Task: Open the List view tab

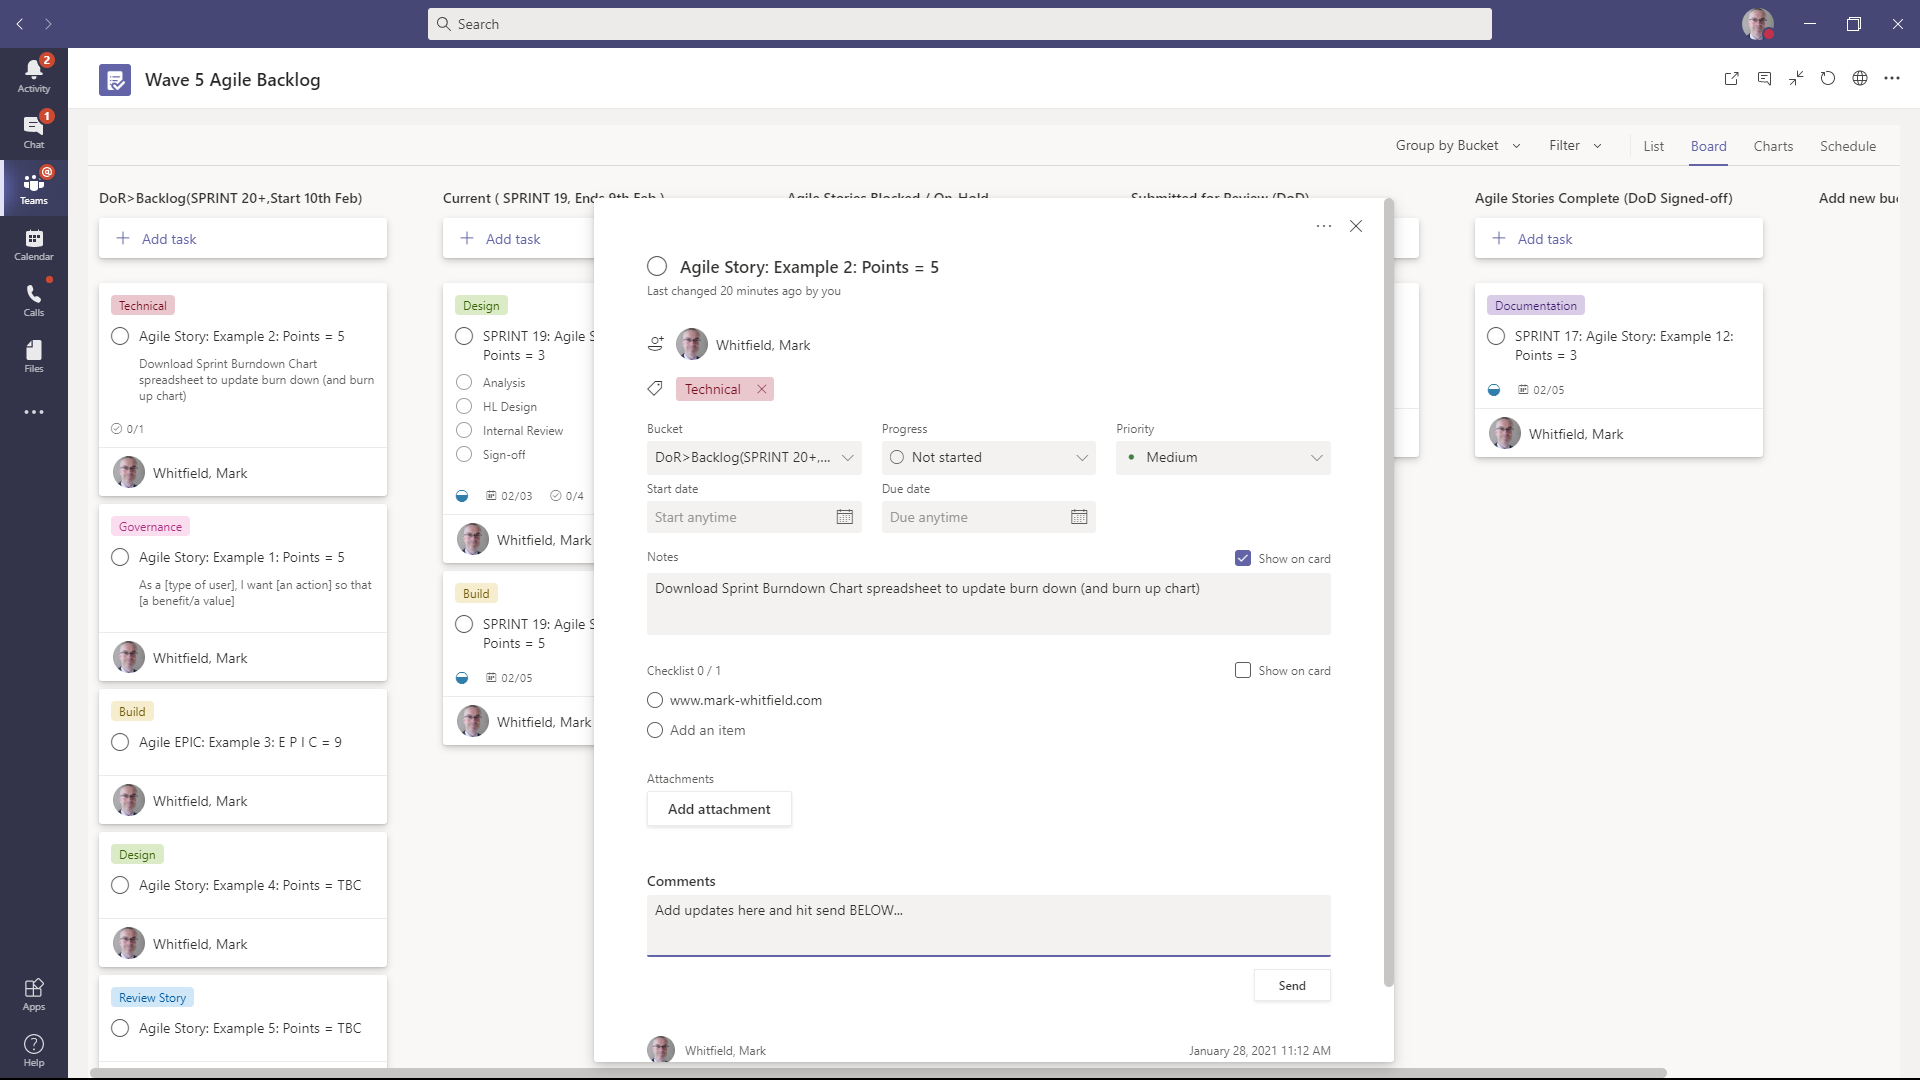Action: click(1652, 146)
